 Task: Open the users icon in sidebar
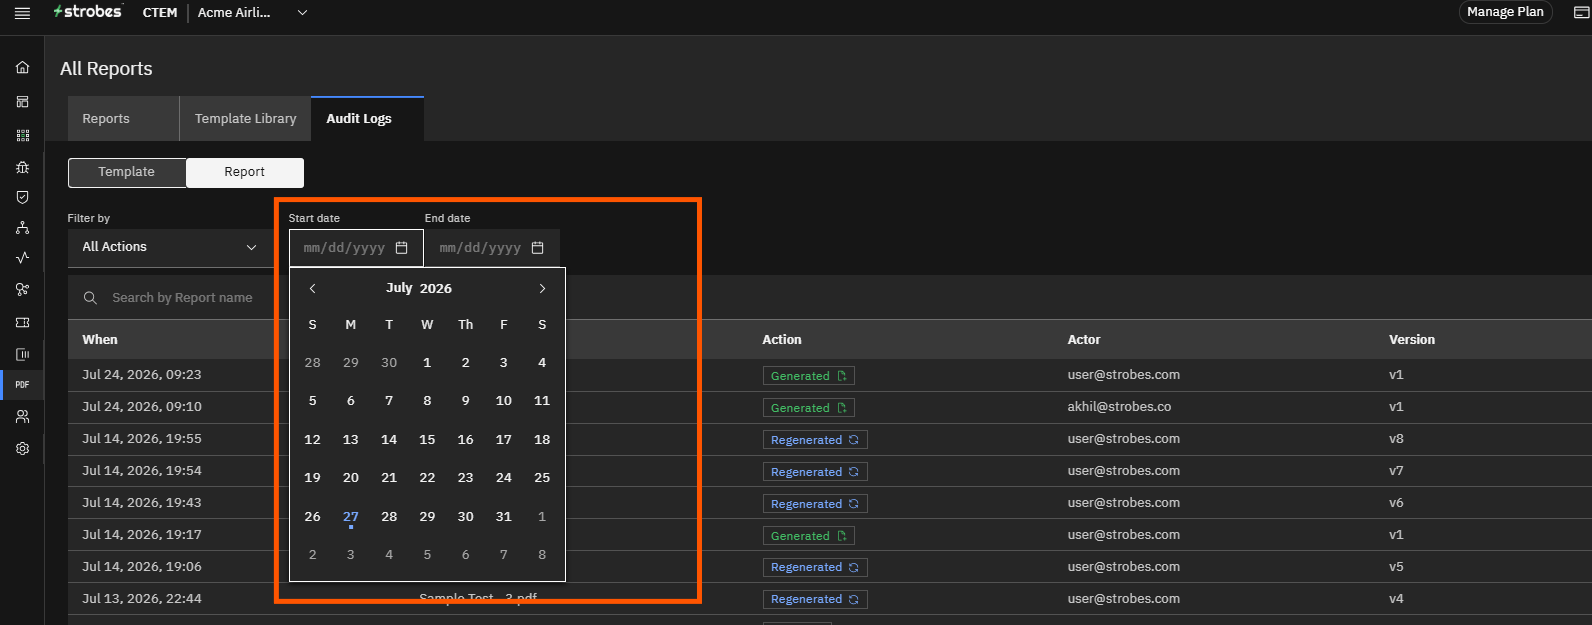tap(22, 417)
